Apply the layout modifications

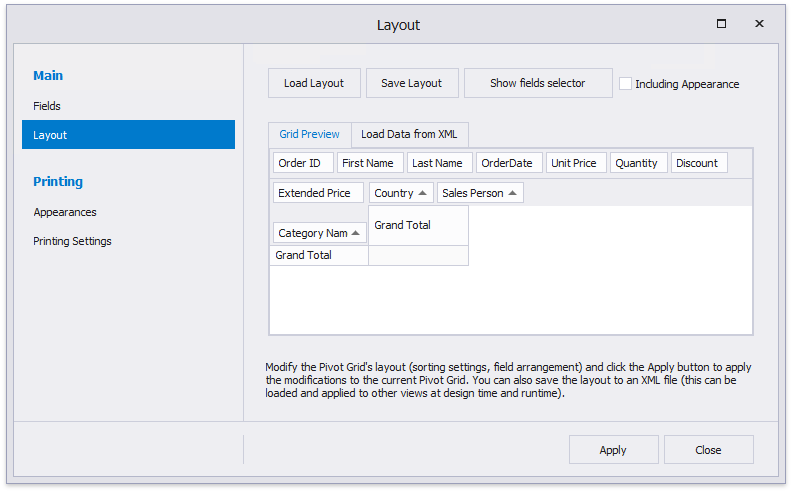point(613,450)
